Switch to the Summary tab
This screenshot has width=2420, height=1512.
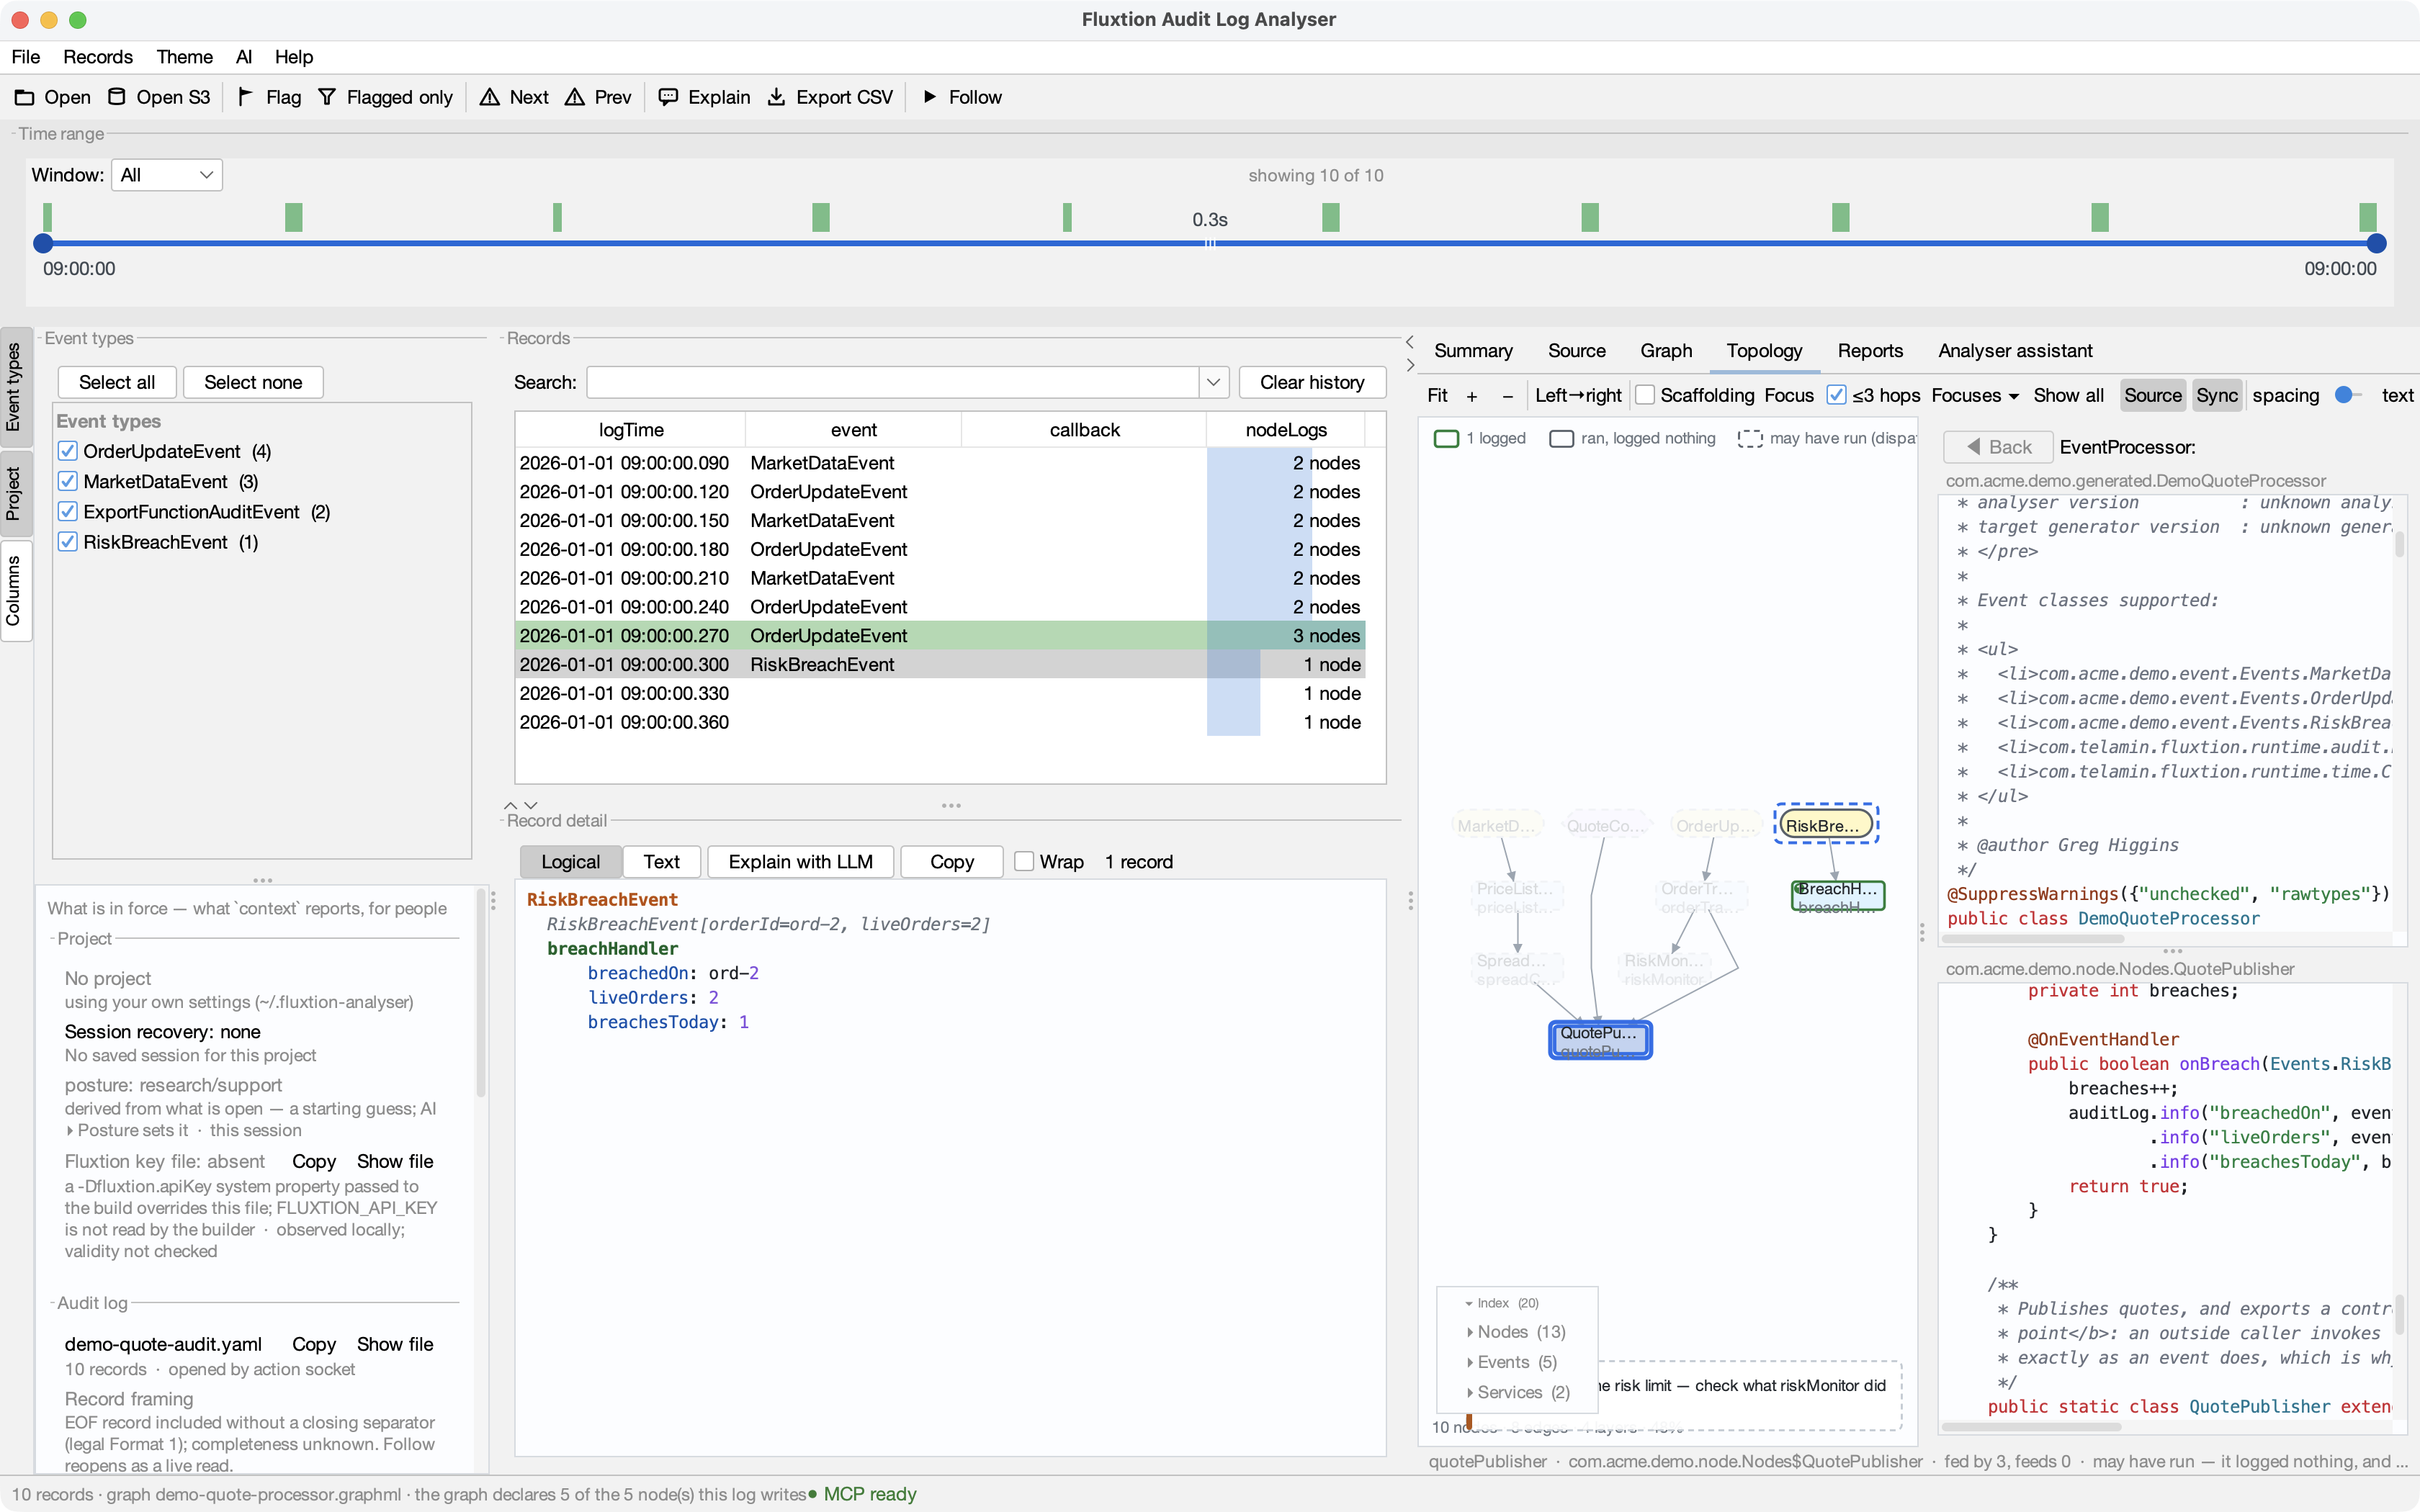pos(1473,350)
